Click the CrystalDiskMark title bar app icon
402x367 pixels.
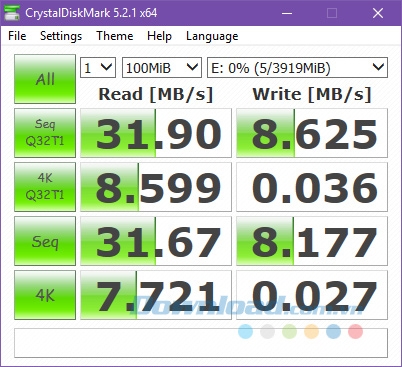coord(12,13)
